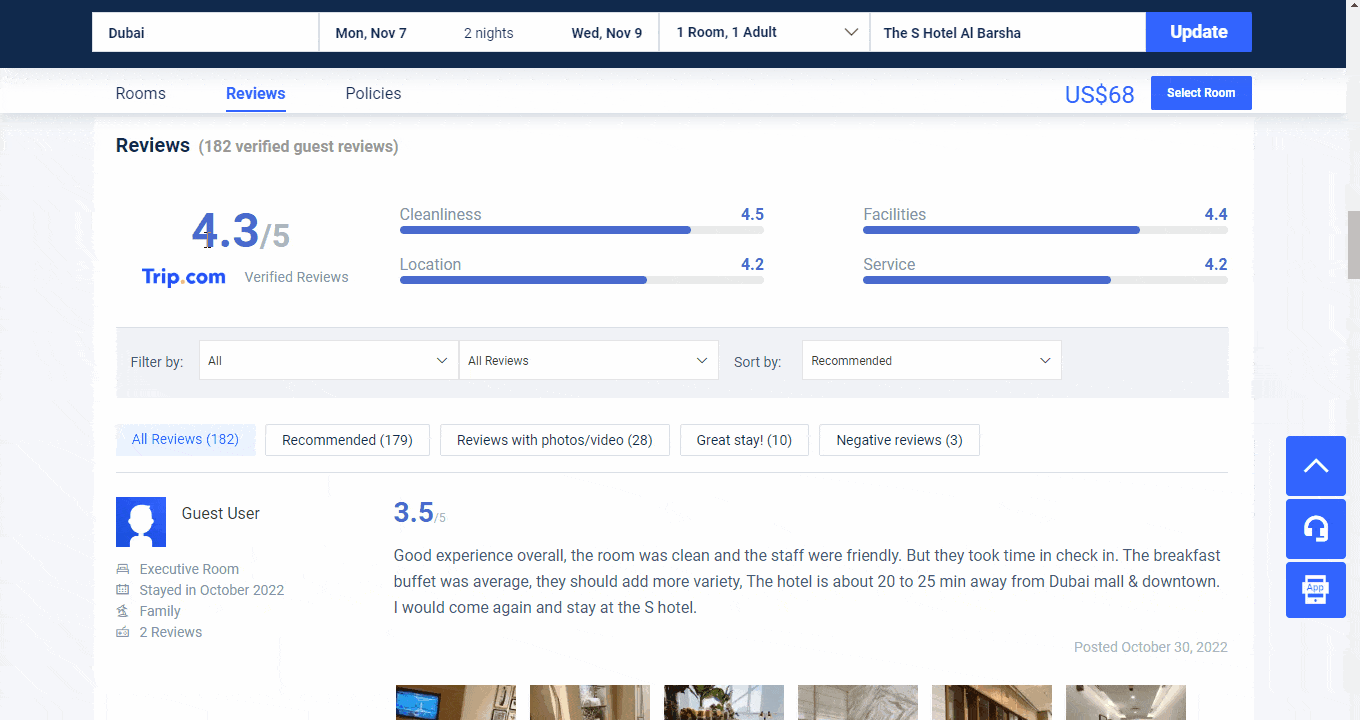
Task: Open the fifth review photo thumbnail
Action: [992, 702]
